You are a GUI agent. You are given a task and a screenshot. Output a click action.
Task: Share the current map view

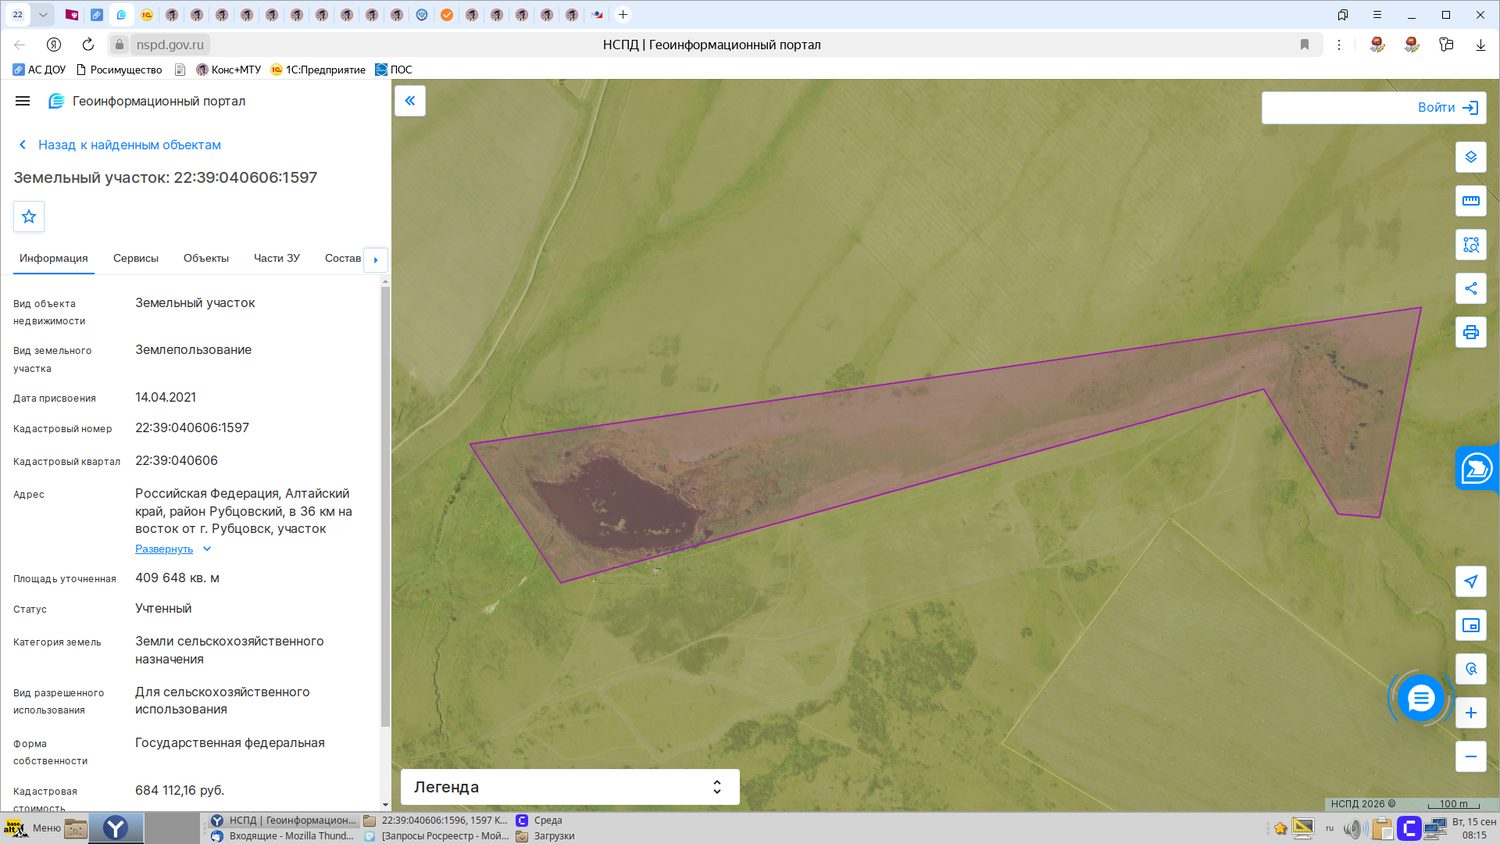tap(1471, 289)
